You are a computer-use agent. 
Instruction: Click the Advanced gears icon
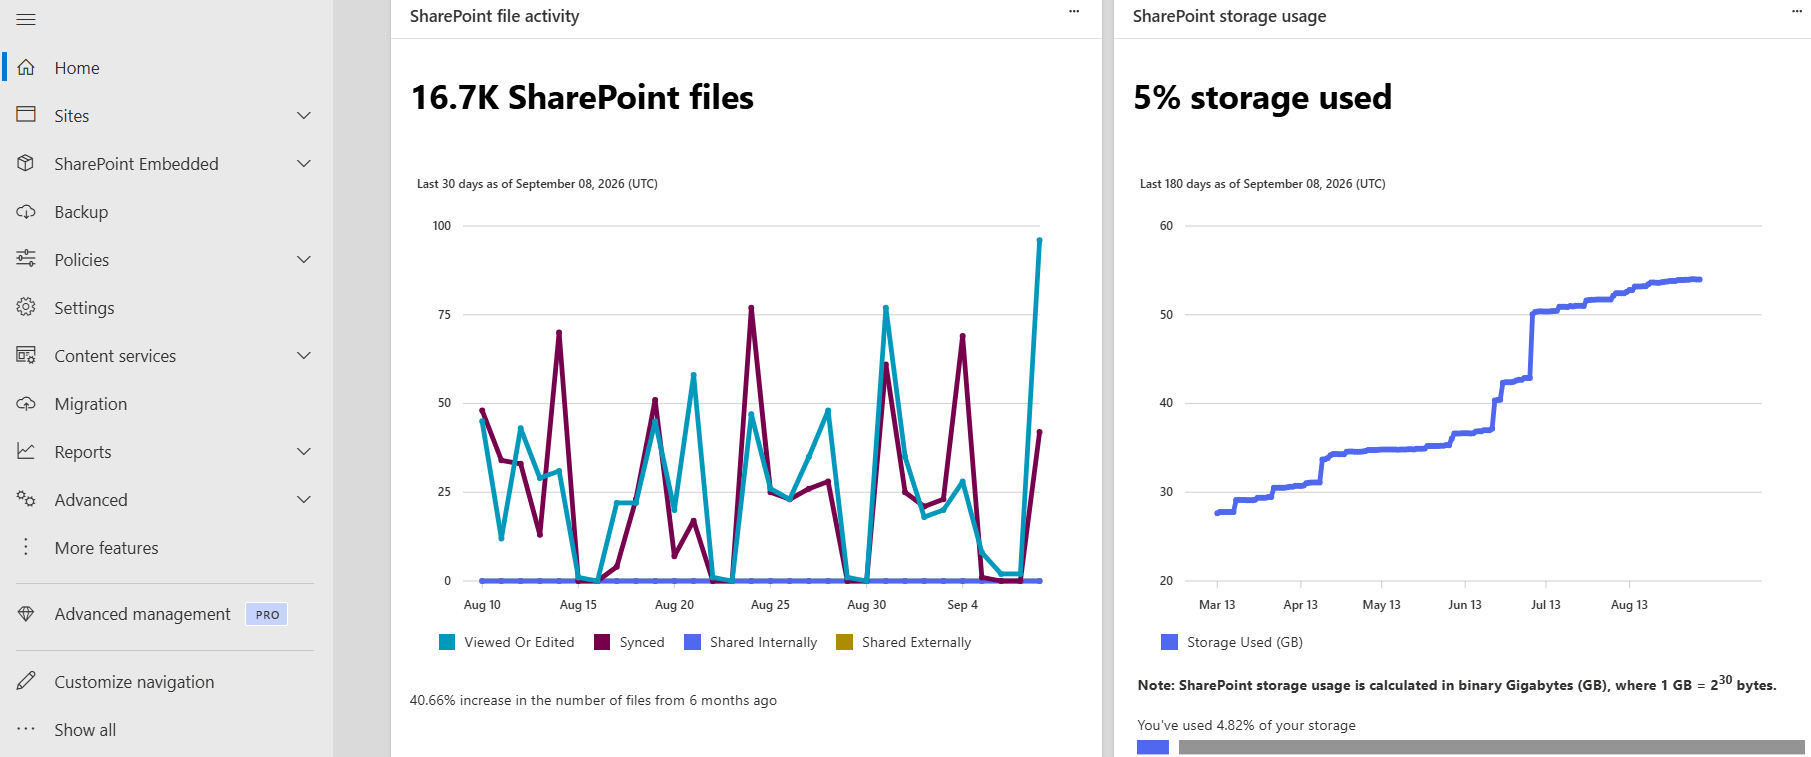pos(26,499)
